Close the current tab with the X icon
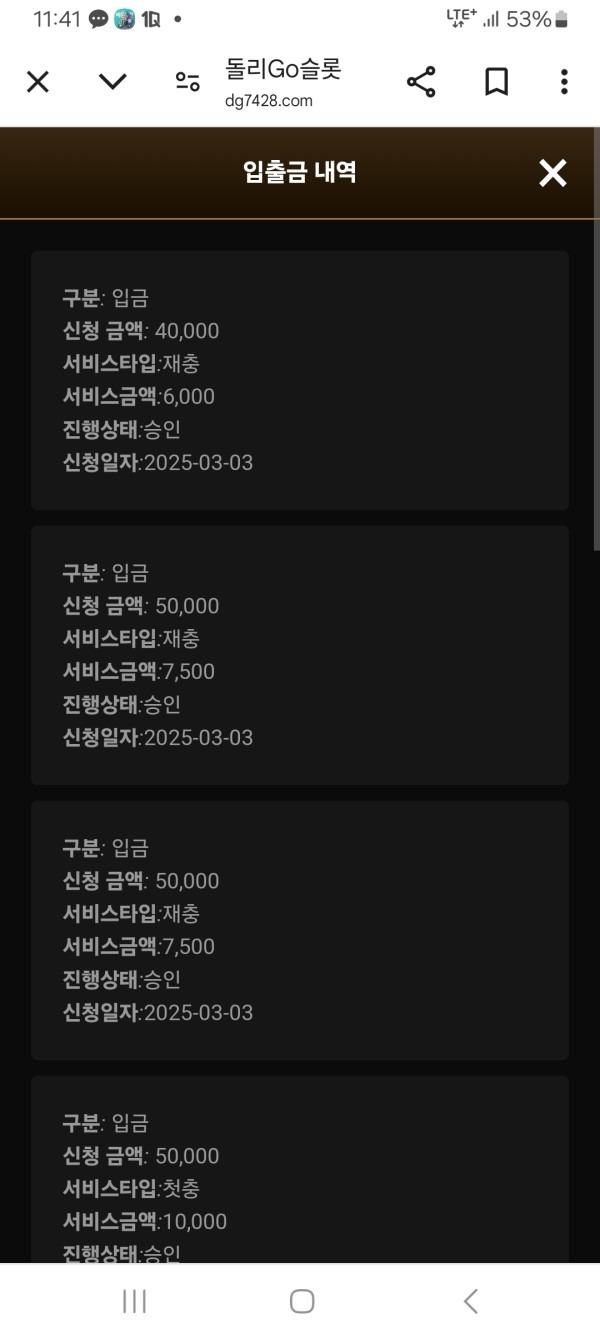 (x=37, y=81)
